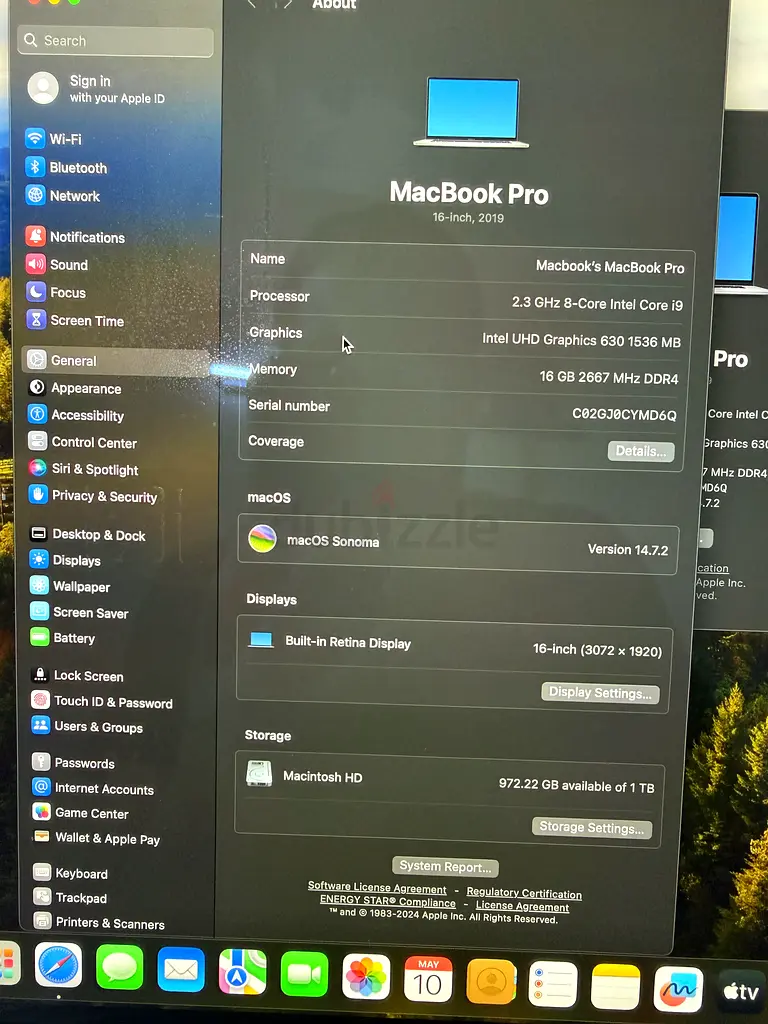Viewport: 768px width, 1024px height.
Task: Launch Safari from the Dock
Action: point(58,965)
